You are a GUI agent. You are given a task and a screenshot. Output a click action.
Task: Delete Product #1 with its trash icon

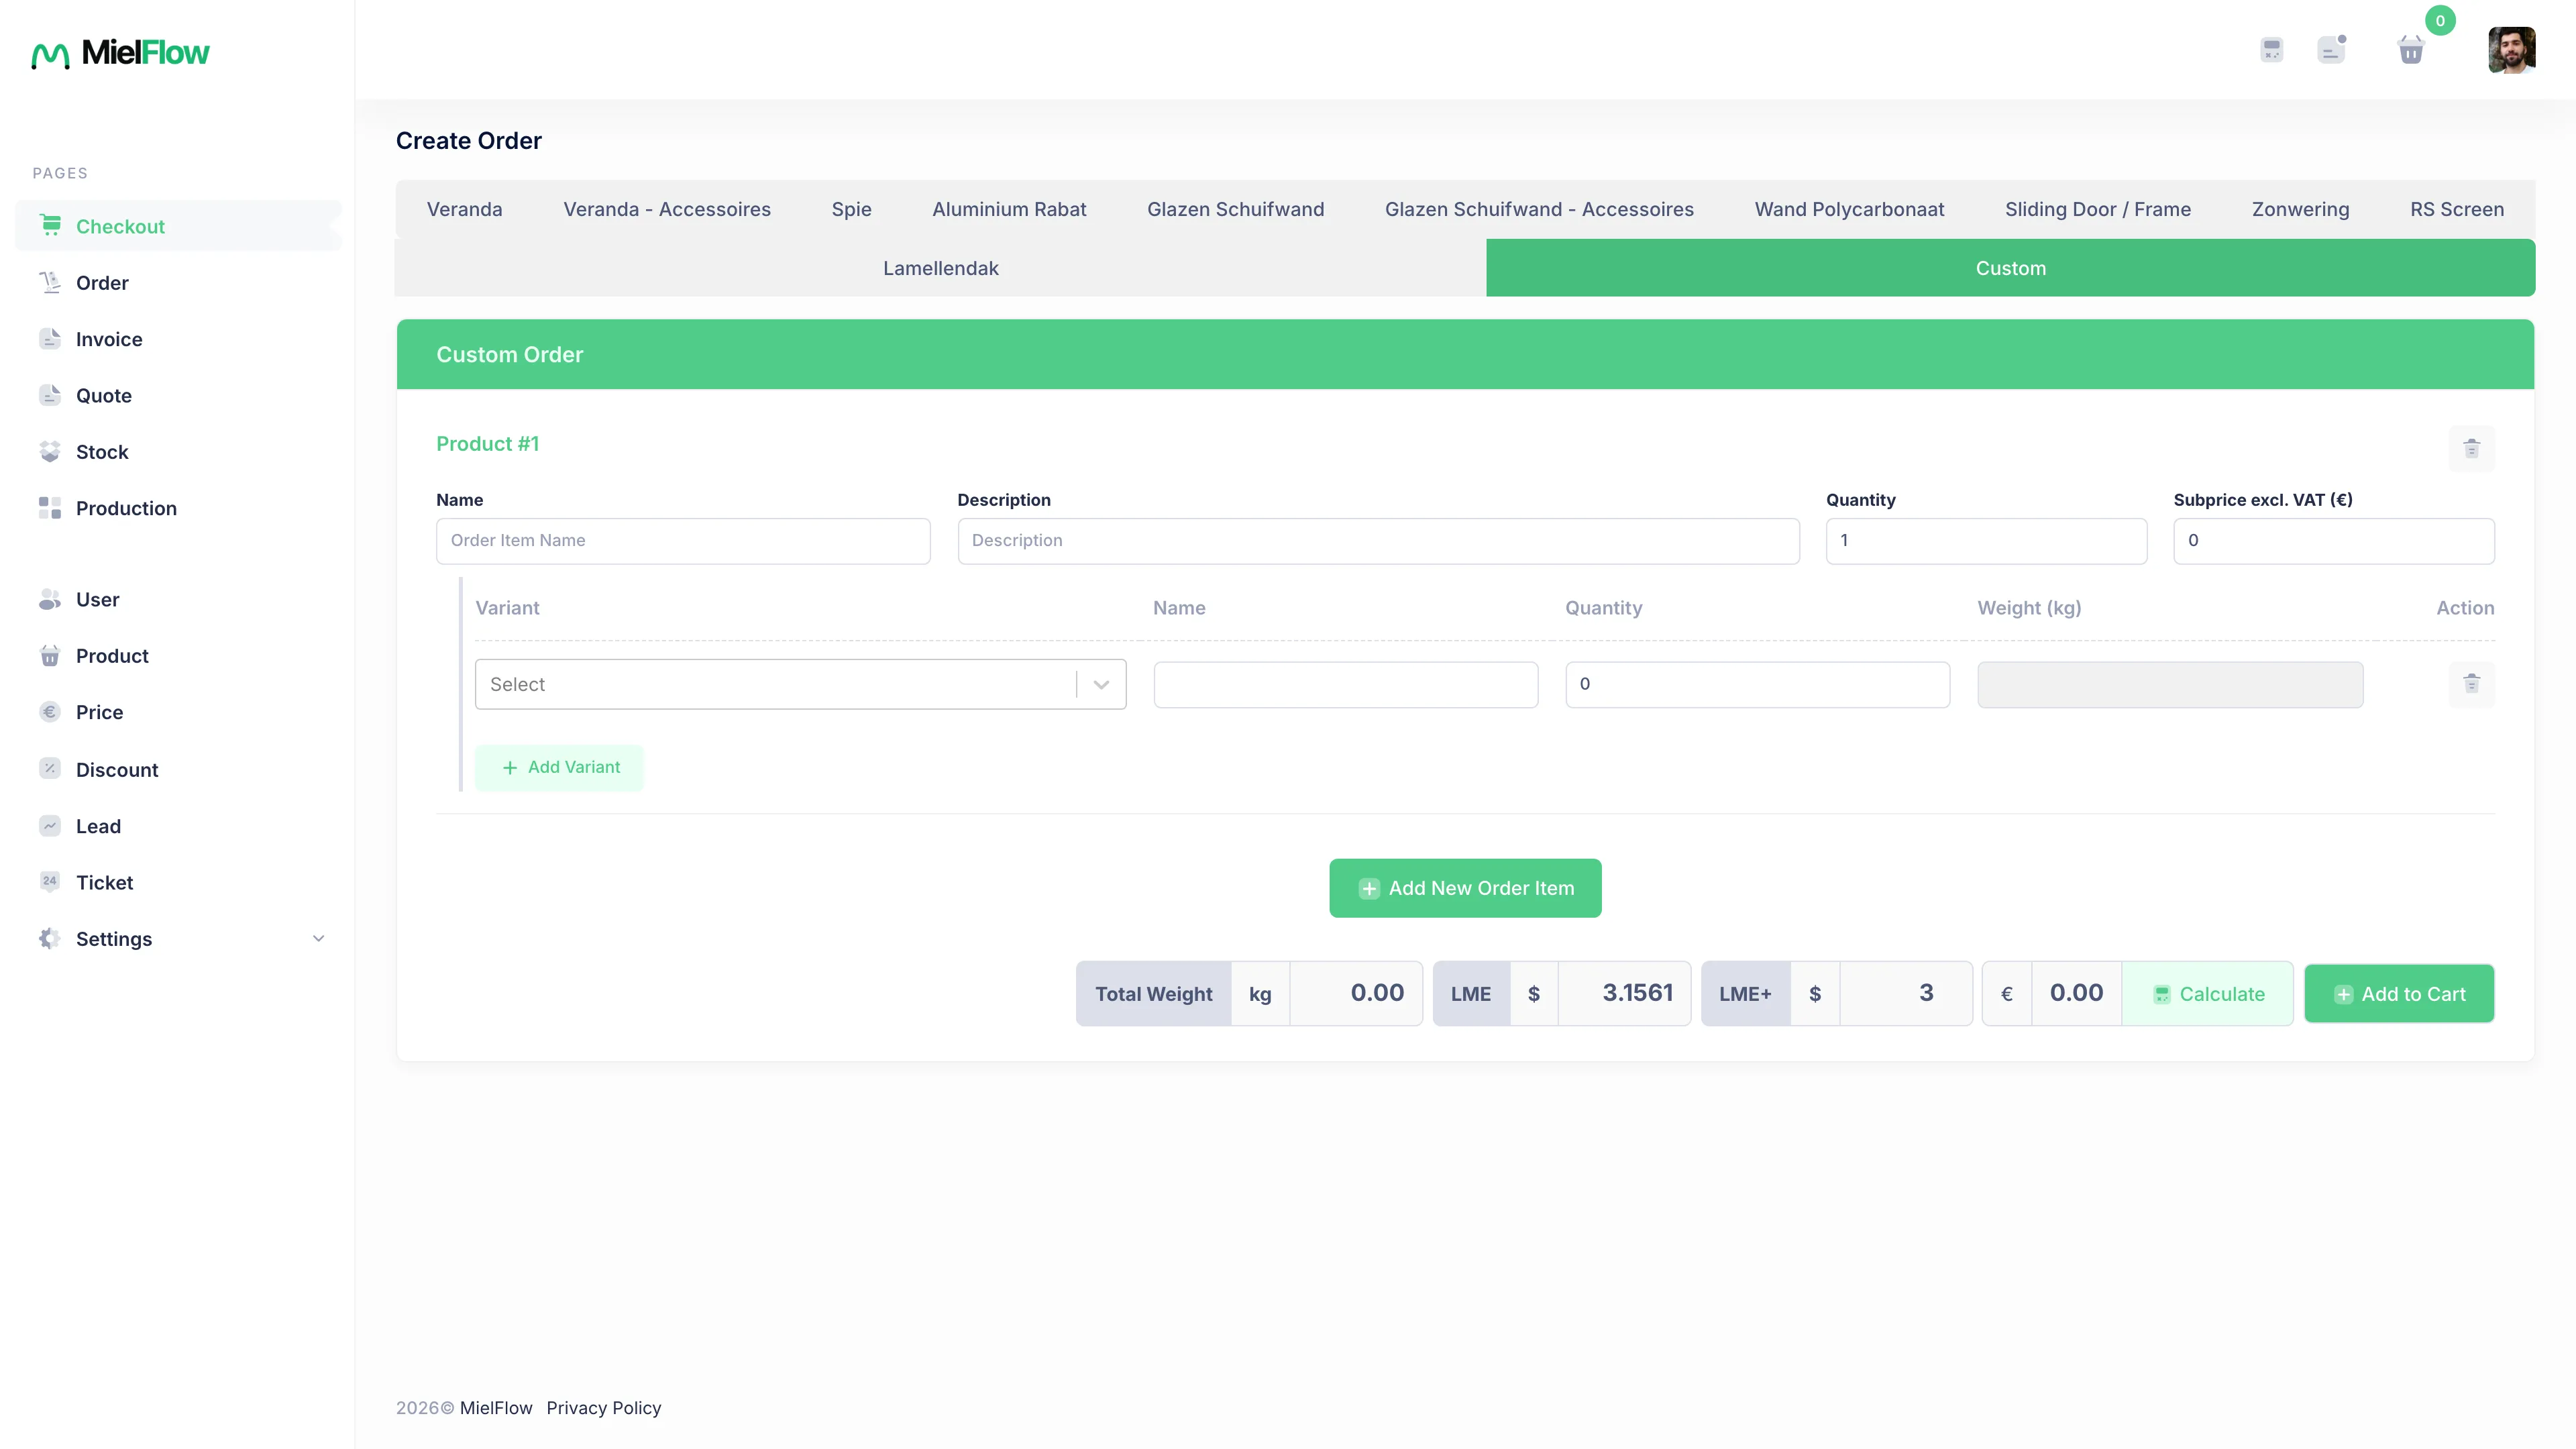point(2472,448)
